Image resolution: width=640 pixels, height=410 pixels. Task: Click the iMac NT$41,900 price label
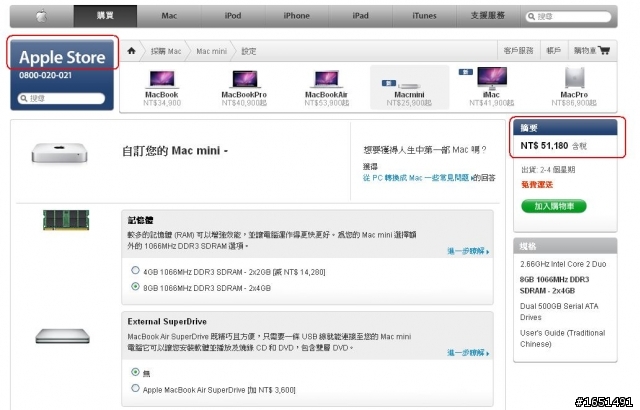pyautogui.click(x=491, y=103)
